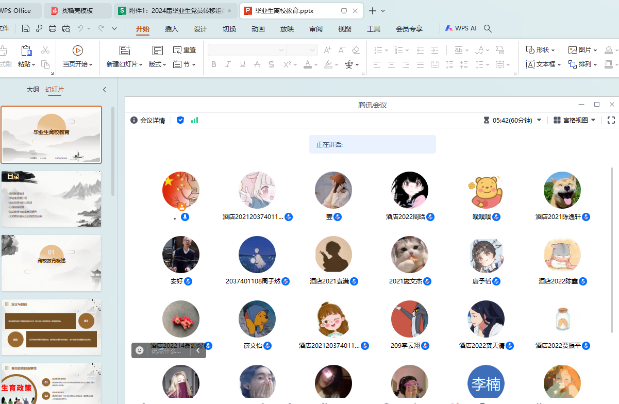
Task: Open new document tab with plus button
Action: [x=372, y=10]
